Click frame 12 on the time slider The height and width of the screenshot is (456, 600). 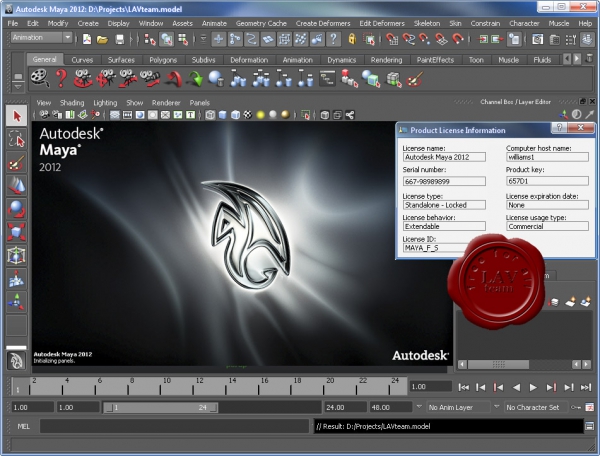point(199,386)
